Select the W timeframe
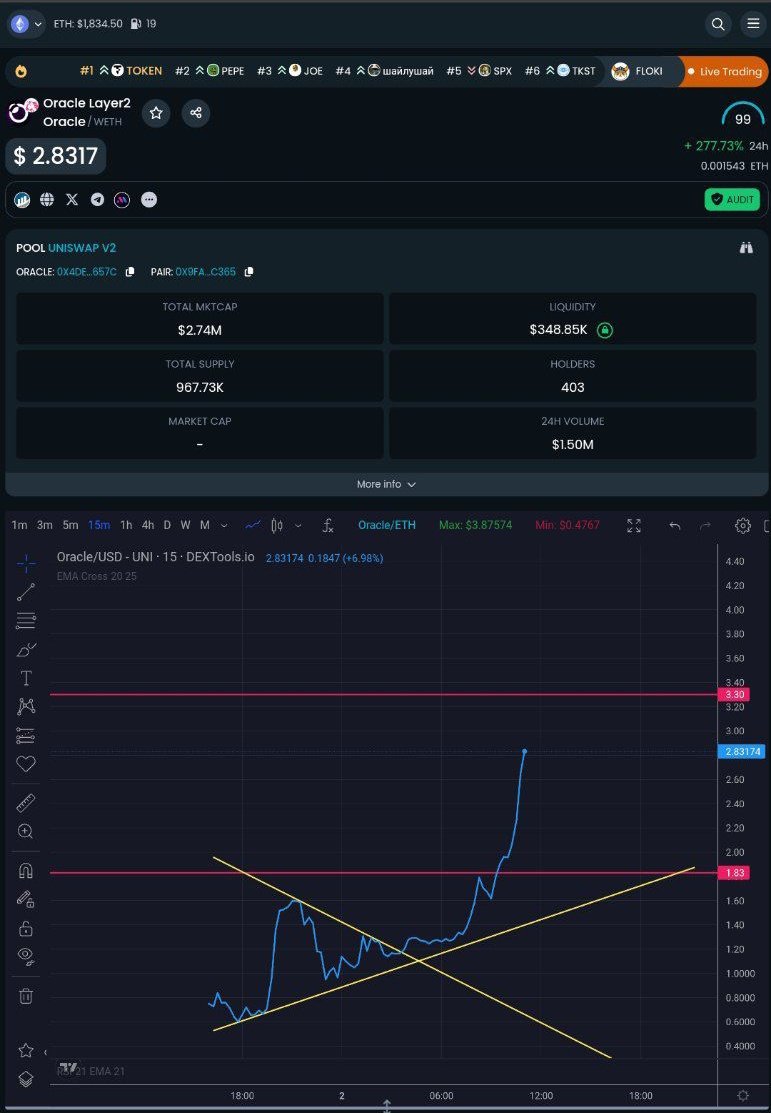Viewport: 771px width, 1113px height. tap(185, 525)
